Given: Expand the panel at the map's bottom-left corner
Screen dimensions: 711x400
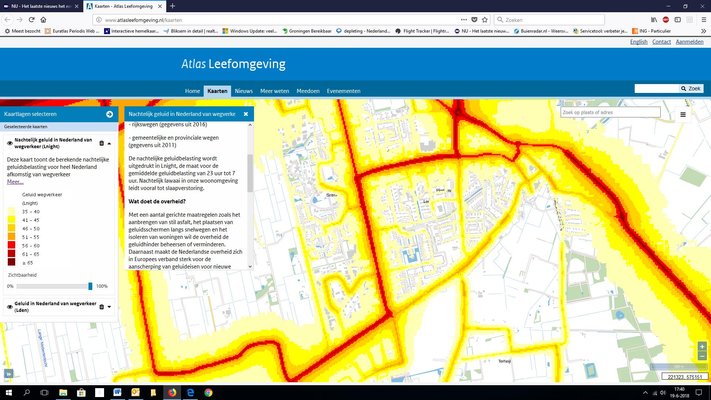Looking at the screenshot, I should 9,374.
